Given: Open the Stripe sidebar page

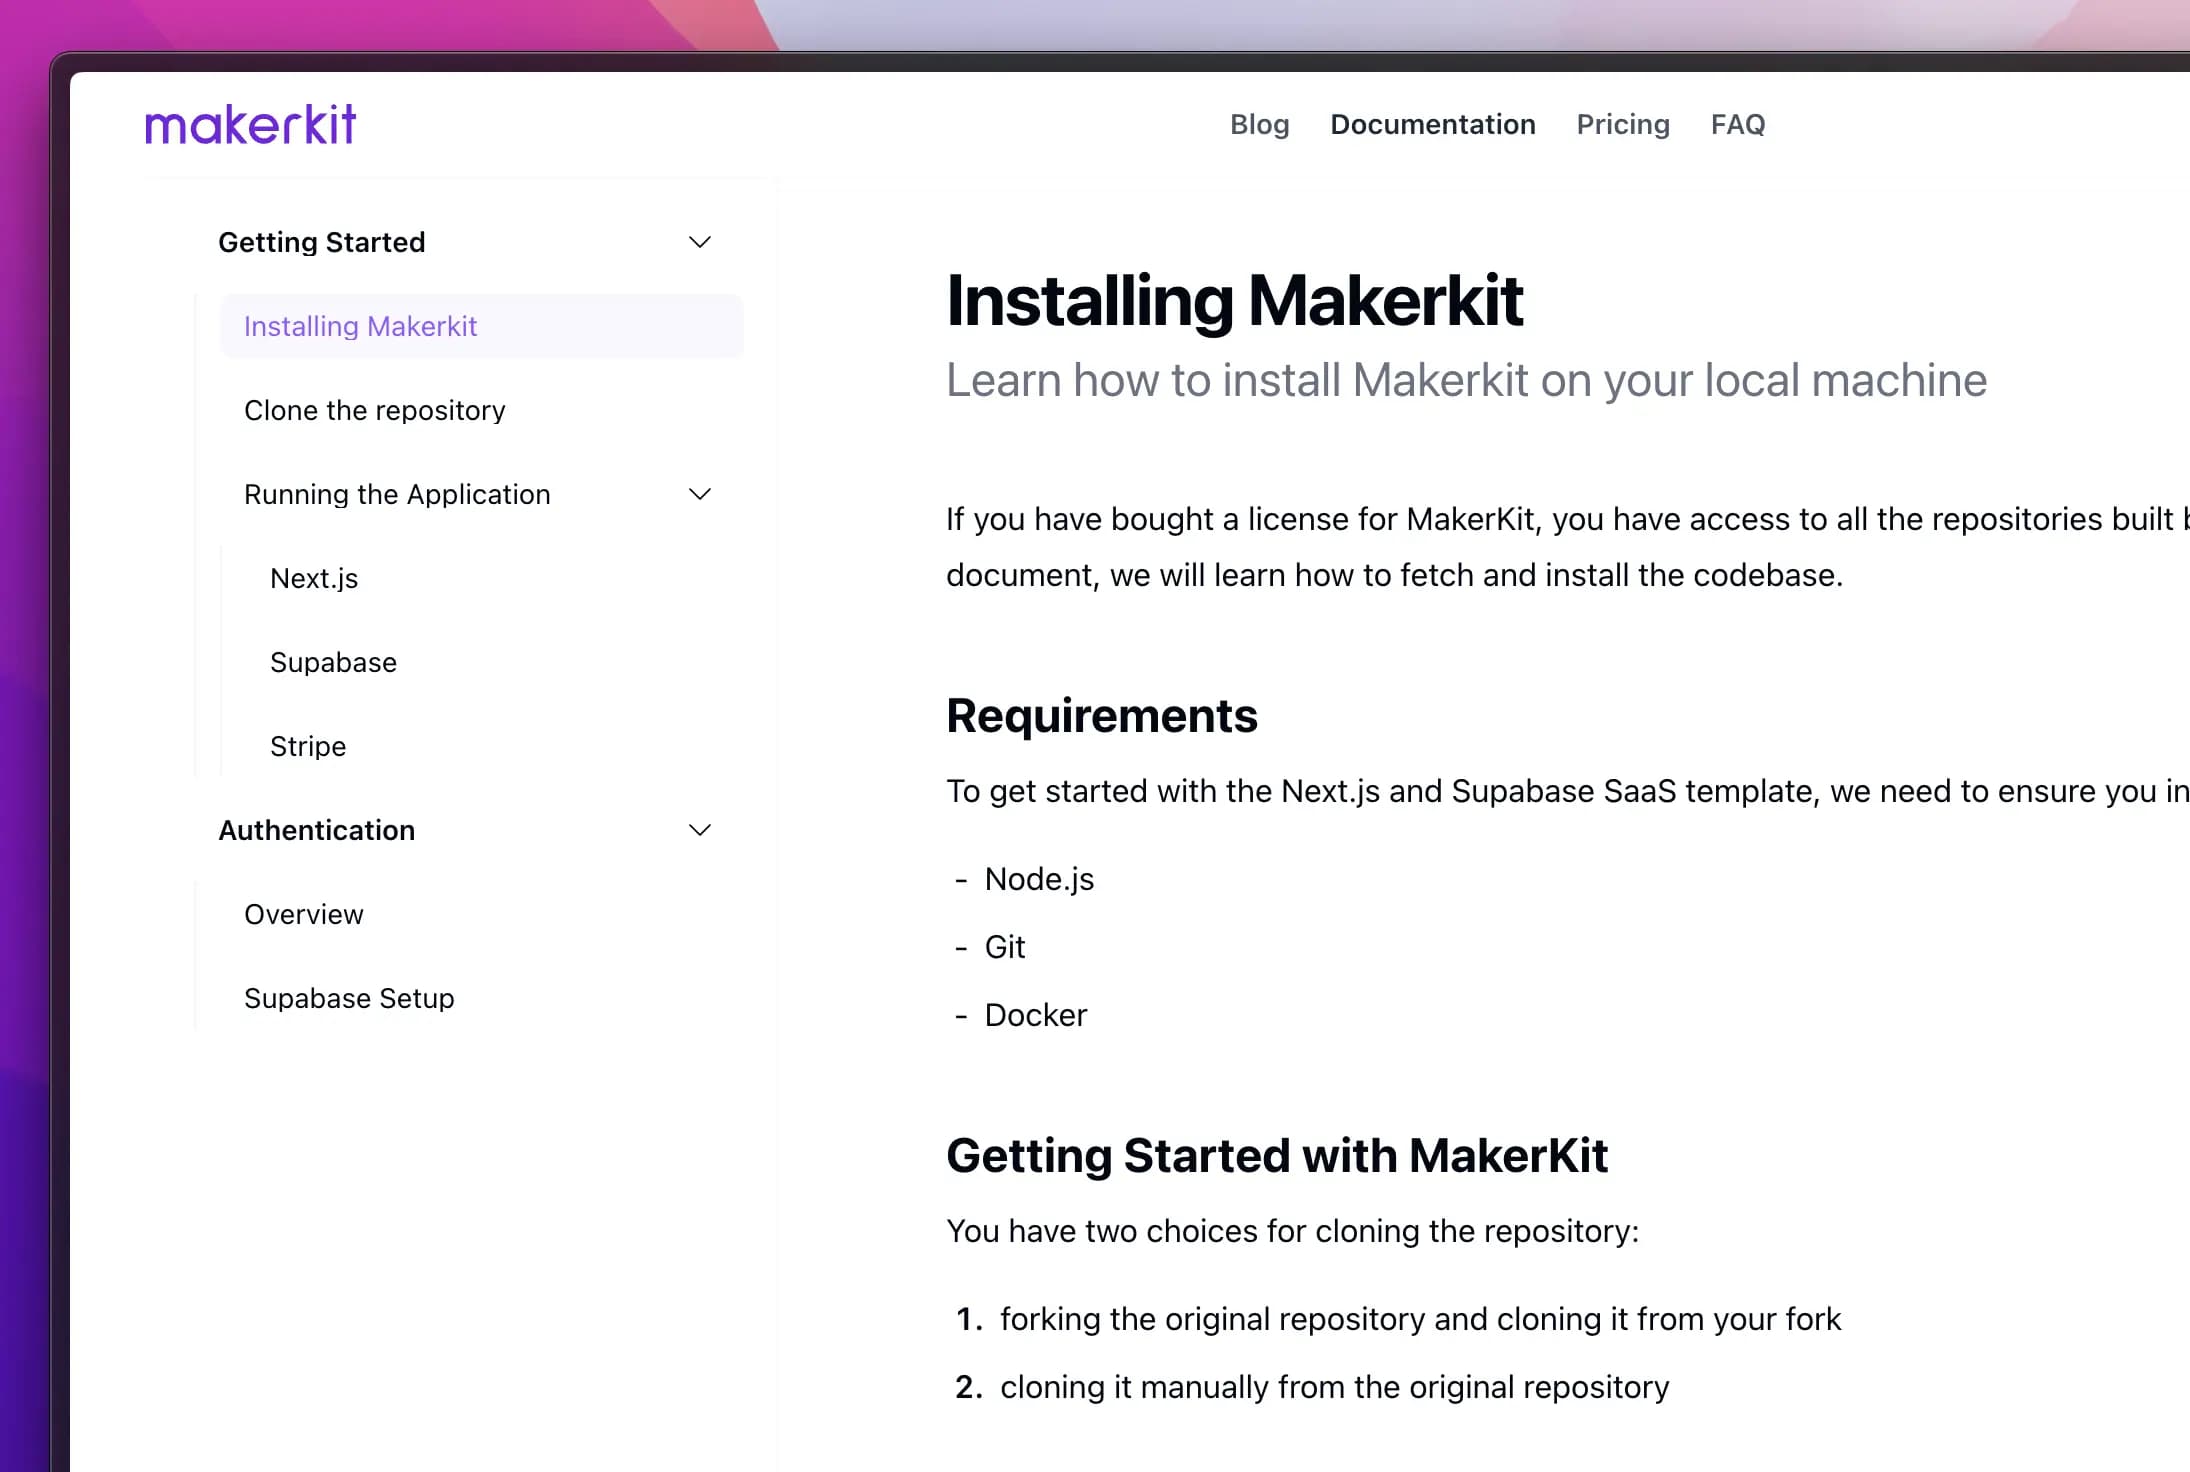Looking at the screenshot, I should coord(308,746).
